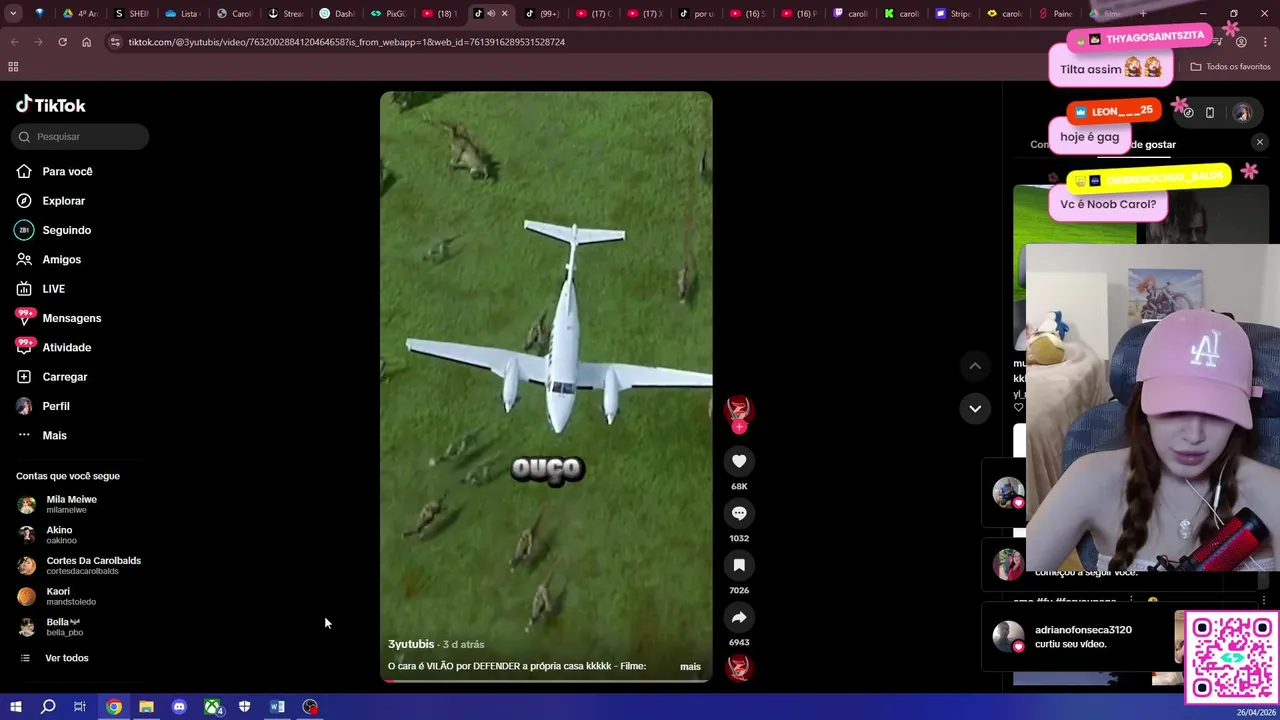Open Kaori followed account
This screenshot has width=1280, height=720.
(70, 596)
